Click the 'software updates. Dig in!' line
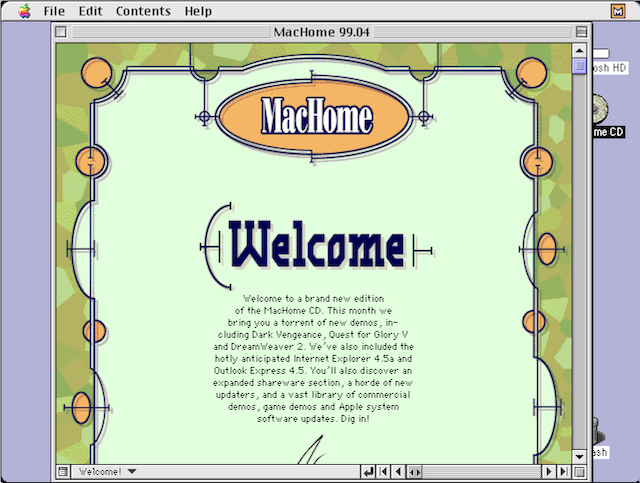This screenshot has height=483, width=640. pyautogui.click(x=313, y=419)
